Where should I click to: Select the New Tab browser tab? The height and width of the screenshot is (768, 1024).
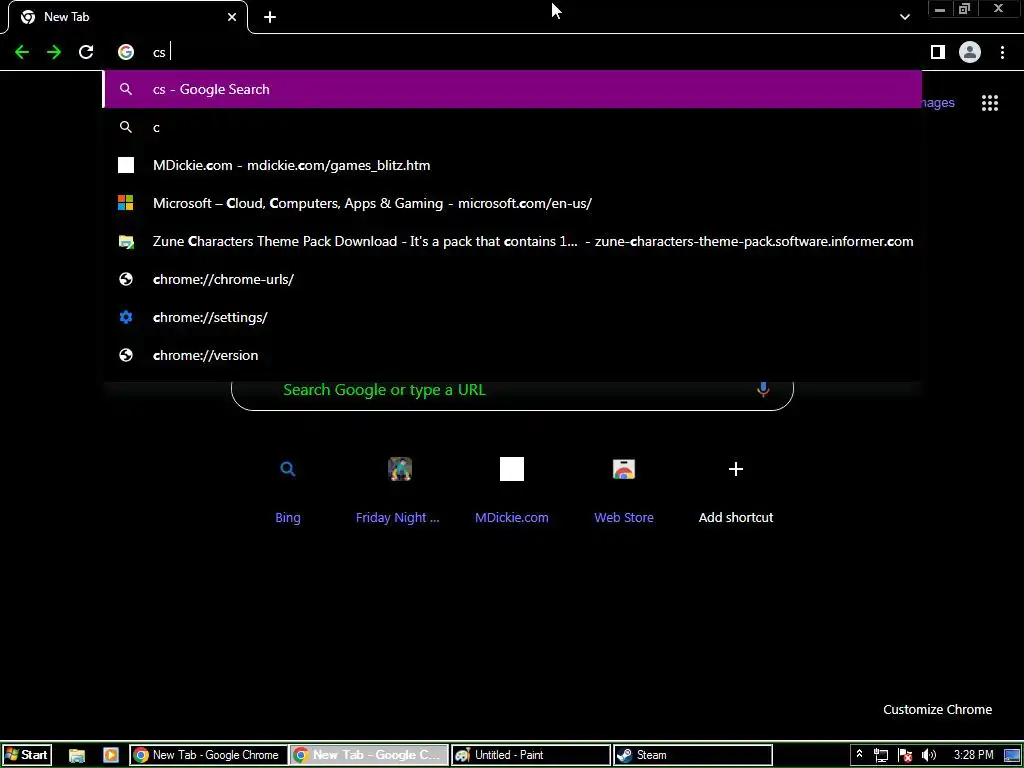coord(127,17)
